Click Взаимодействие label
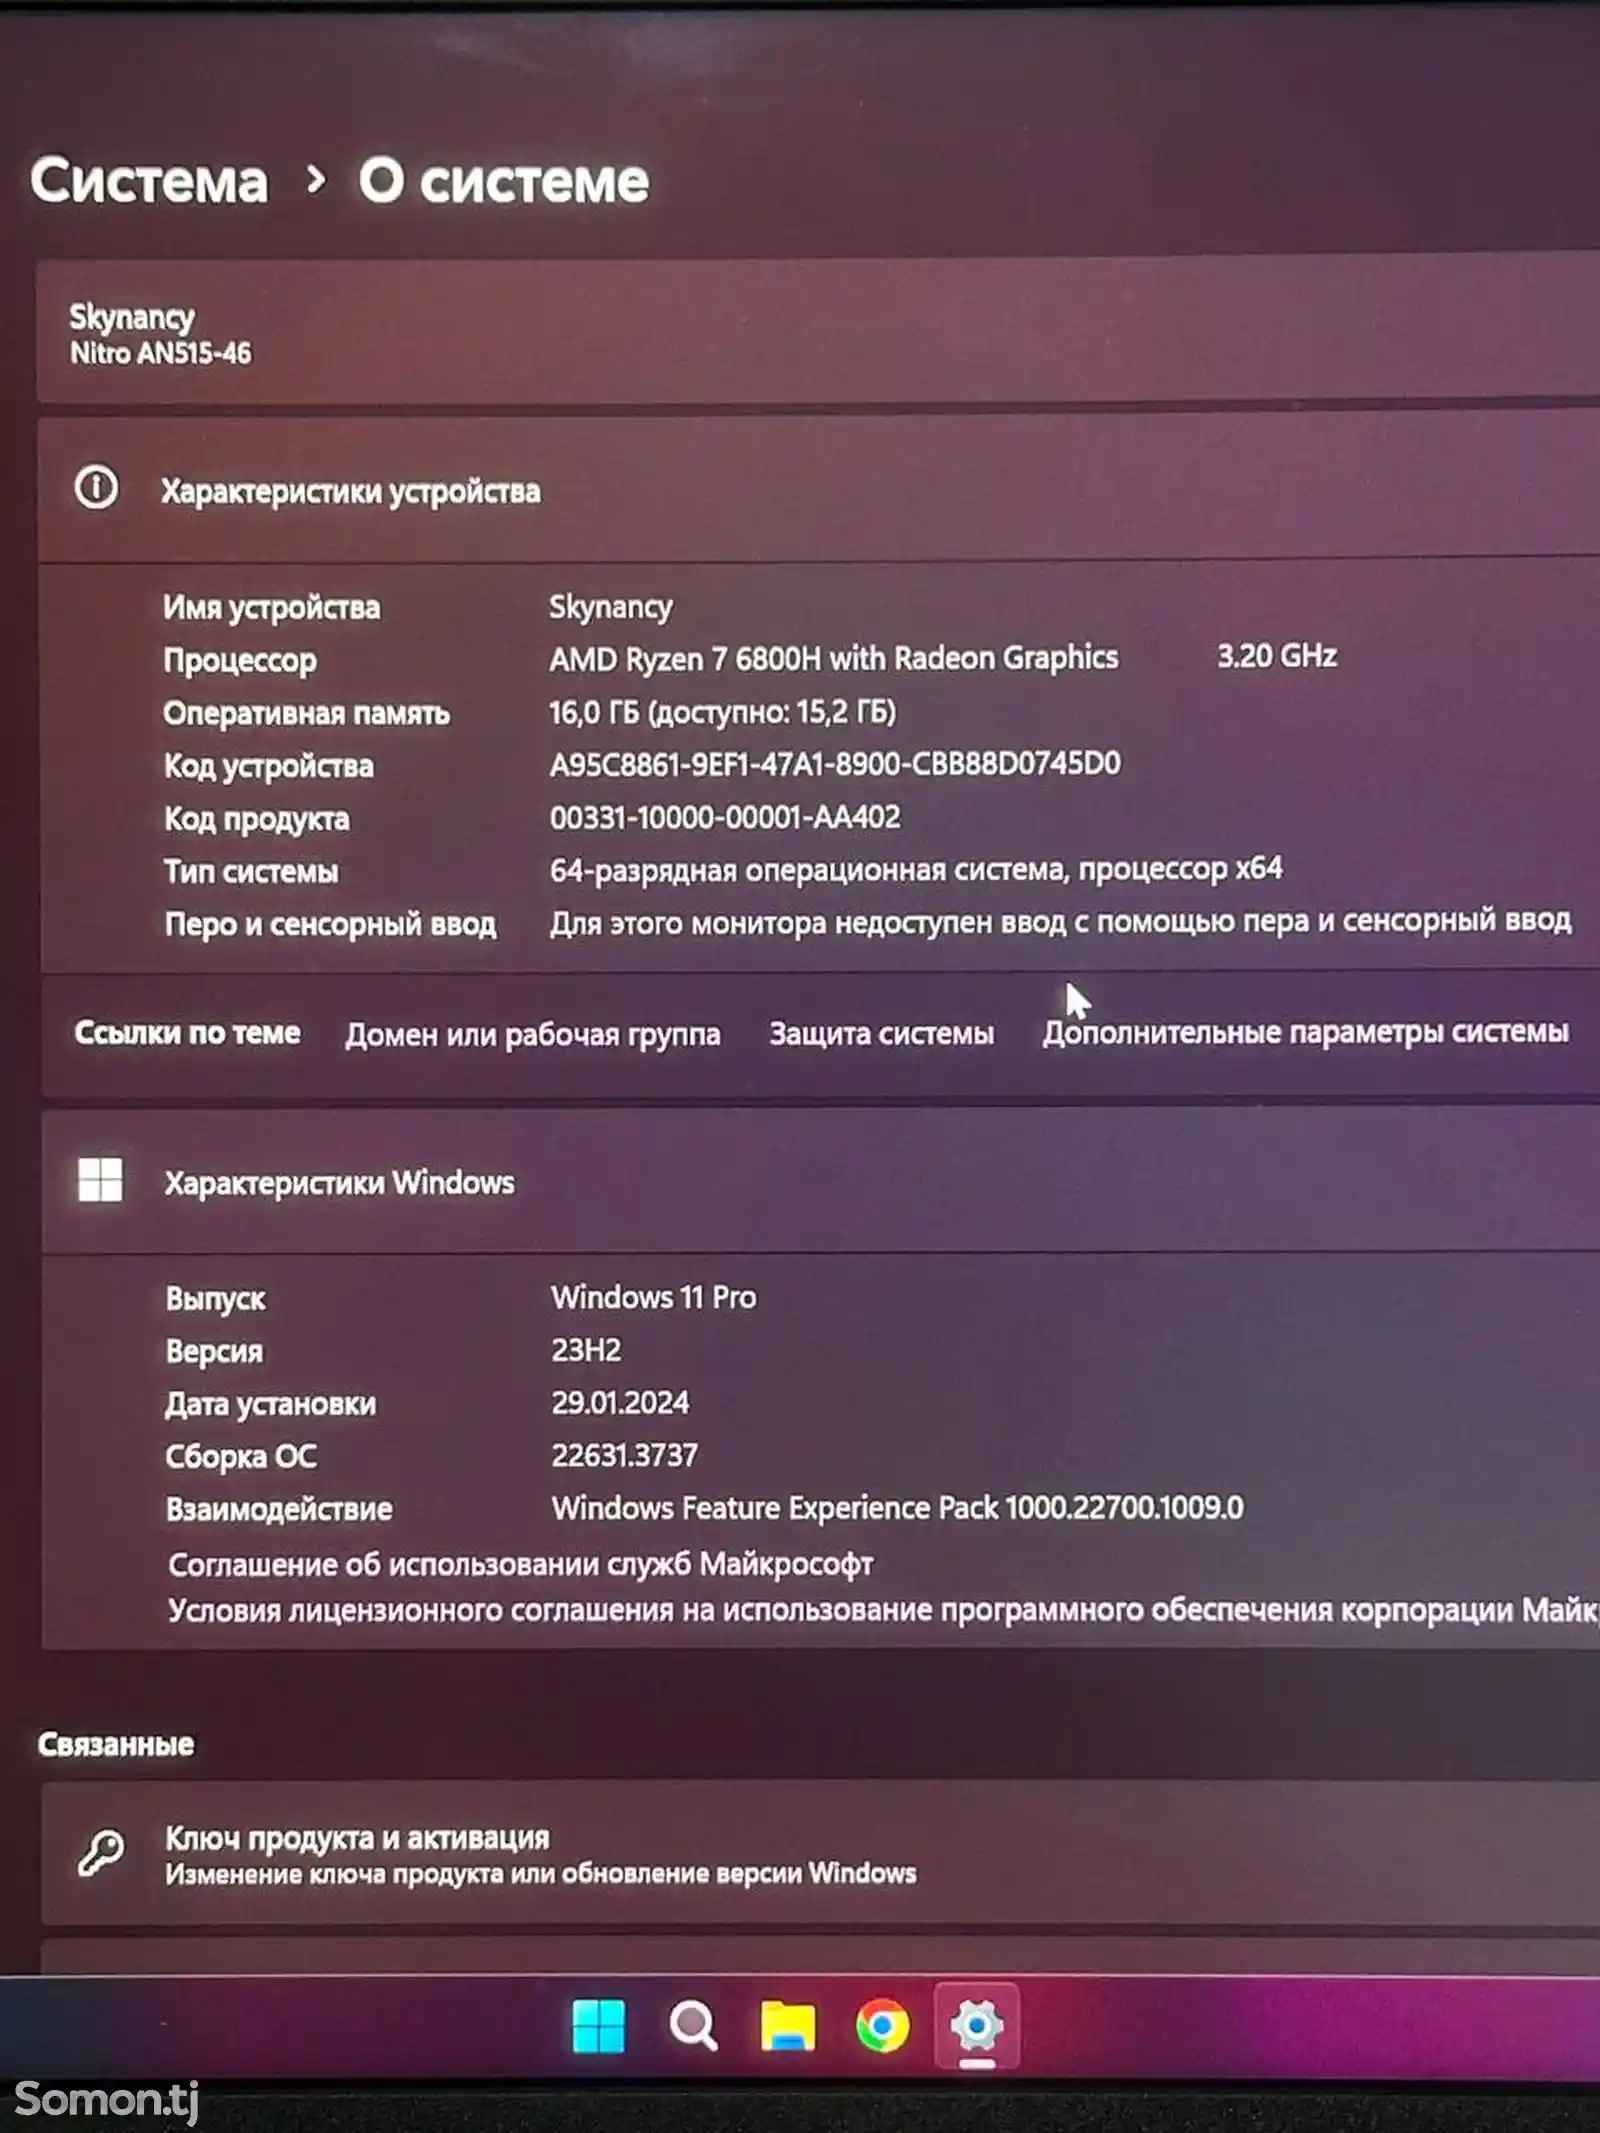Image resolution: width=1600 pixels, height=2133 pixels. click(279, 1509)
